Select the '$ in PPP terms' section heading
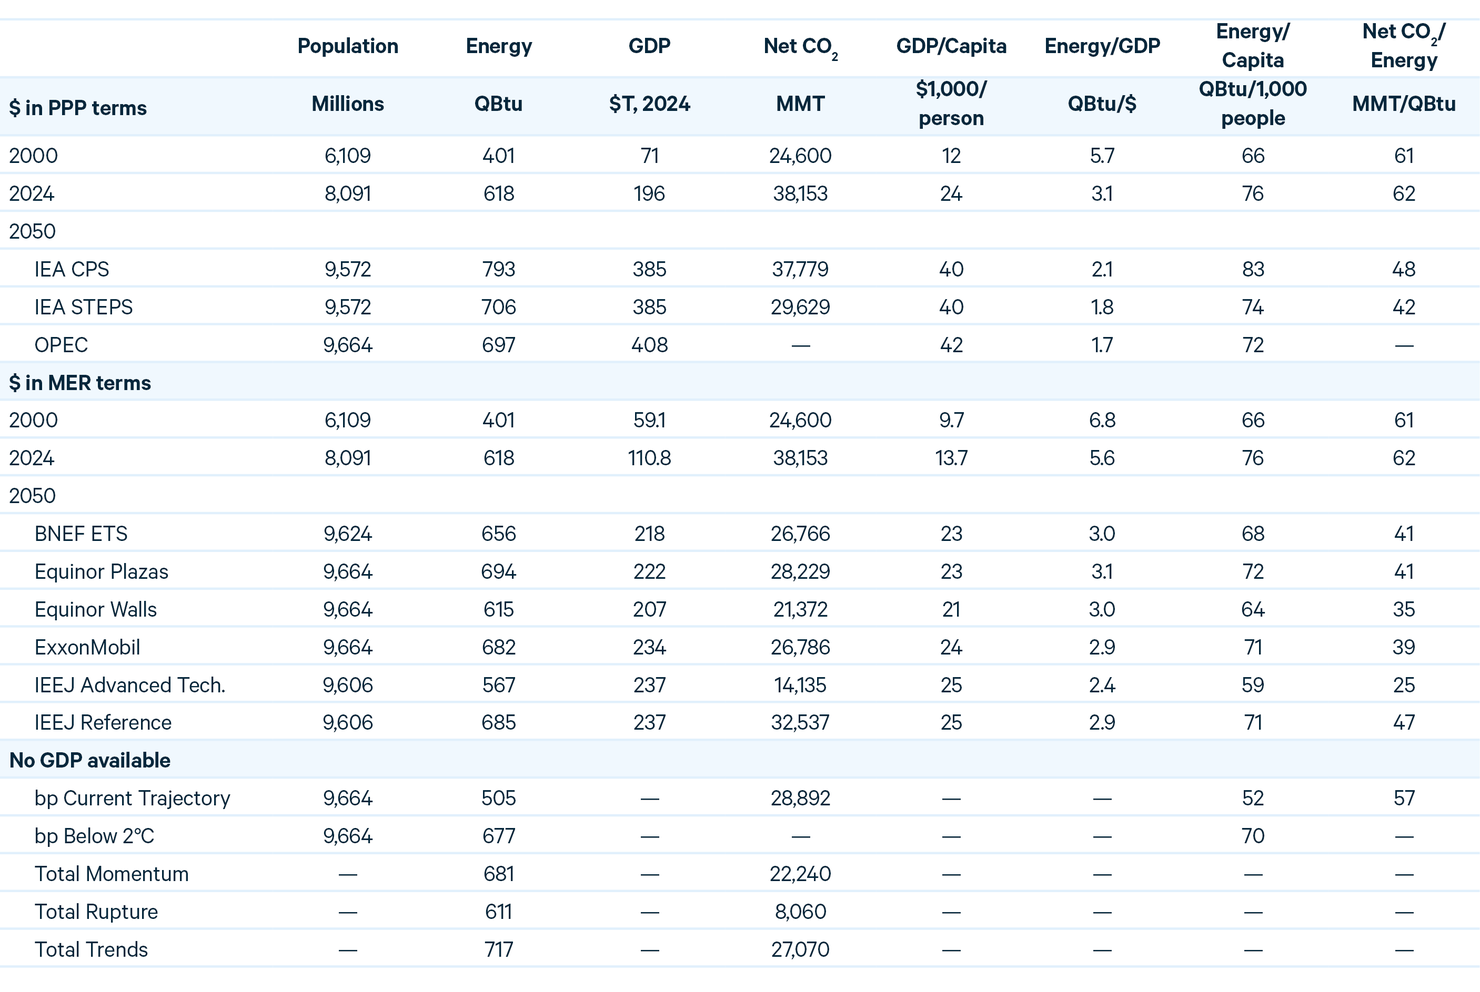Image resolution: width=1480 pixels, height=992 pixels. tap(78, 108)
